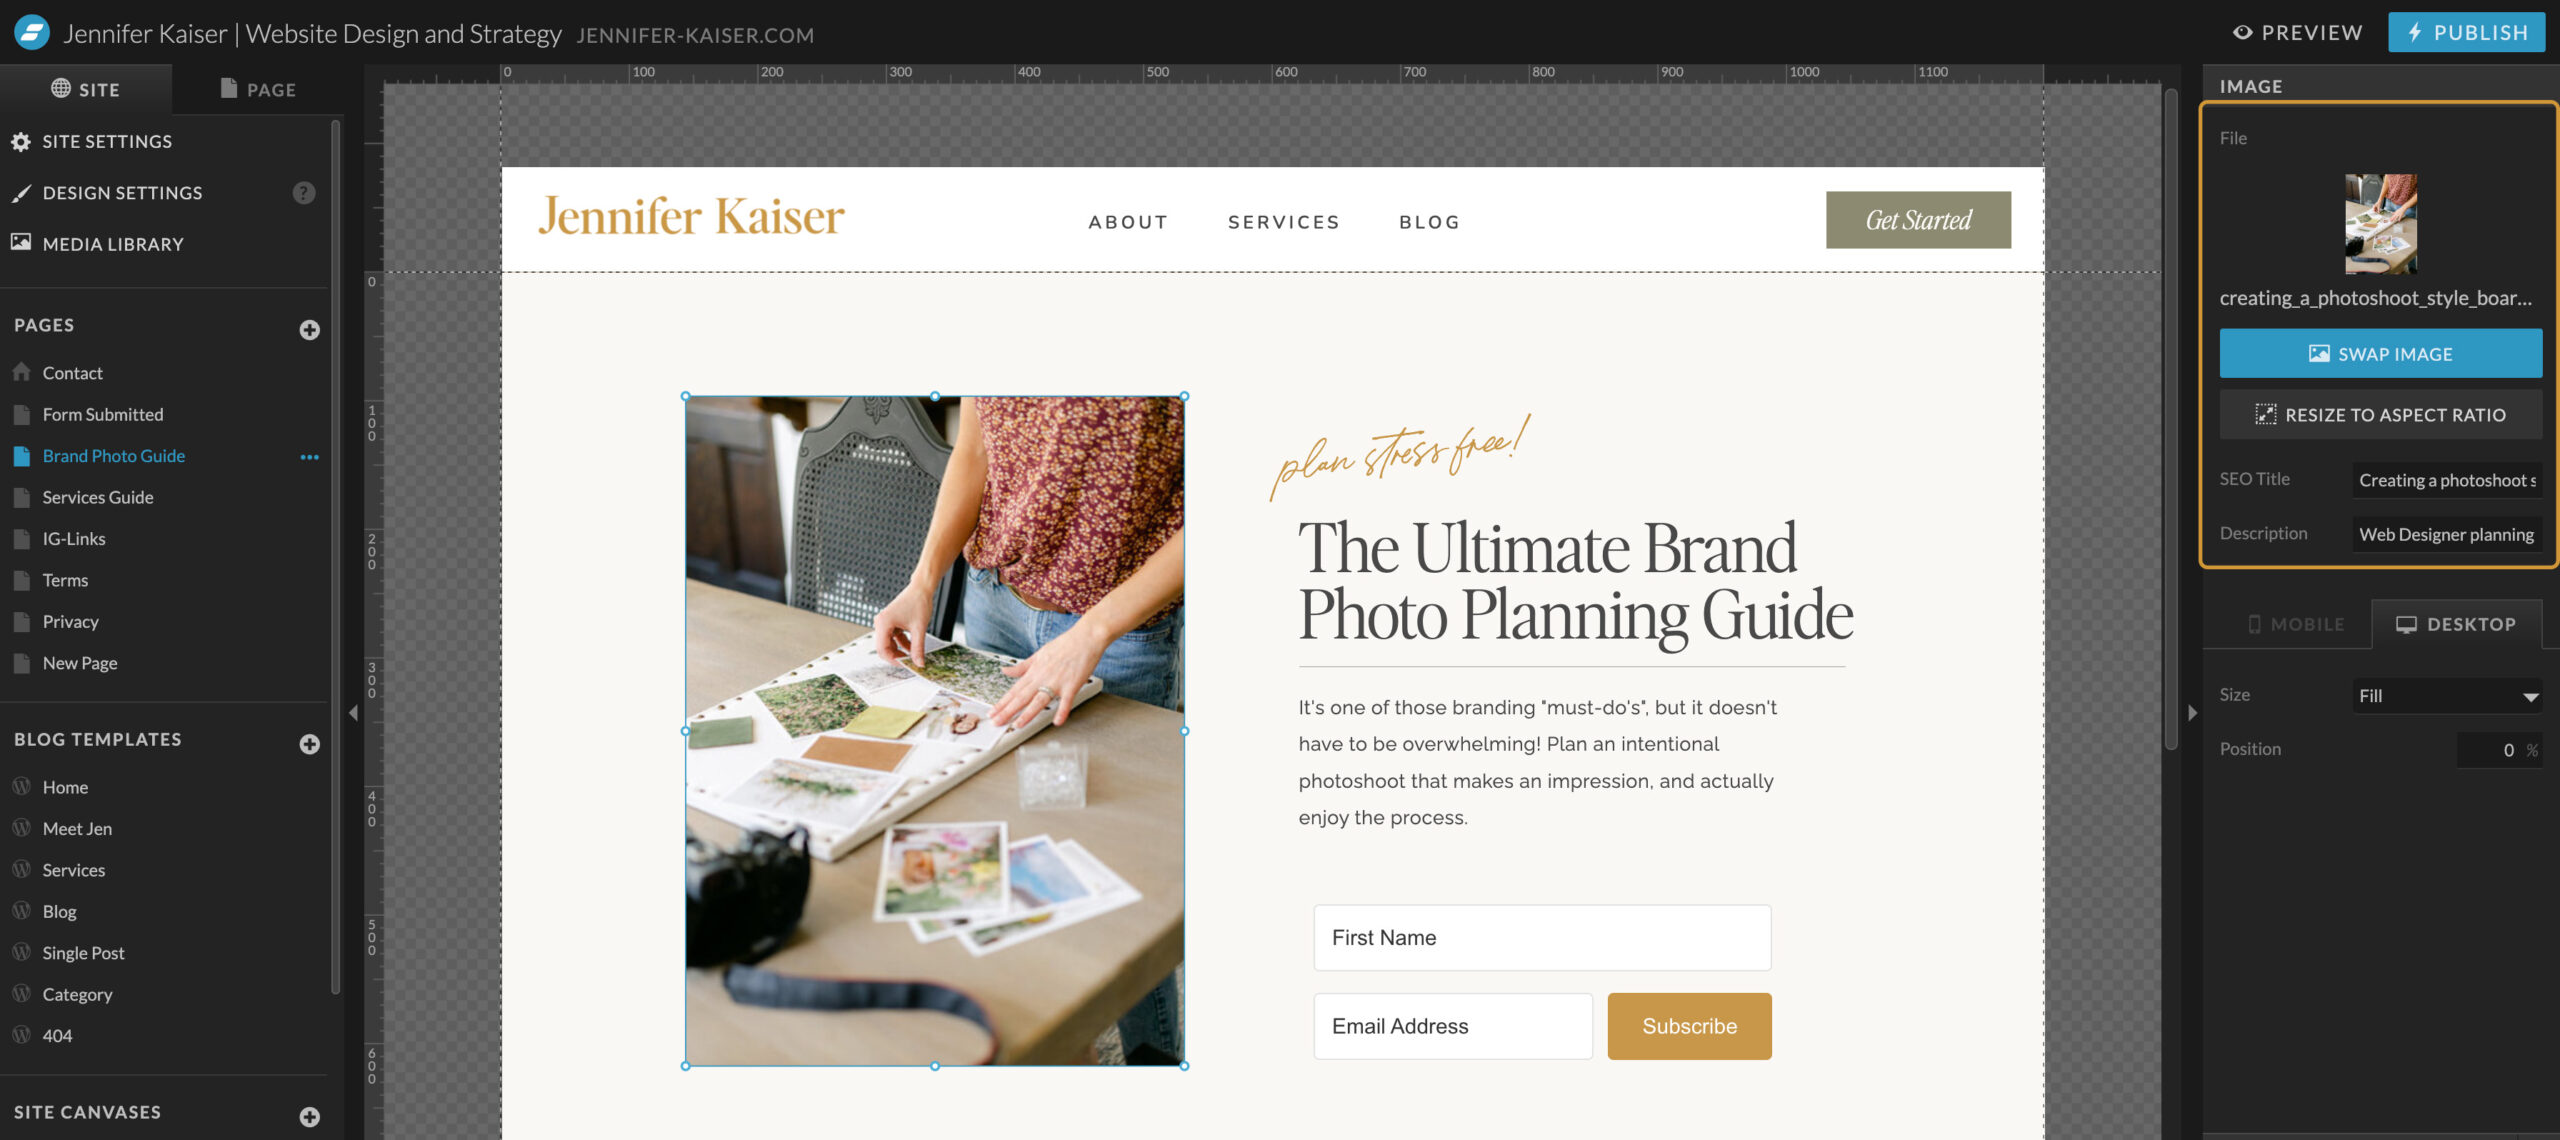Switch to Desktop view
The width and height of the screenshot is (2560, 1140).
pyautogui.click(x=2456, y=624)
